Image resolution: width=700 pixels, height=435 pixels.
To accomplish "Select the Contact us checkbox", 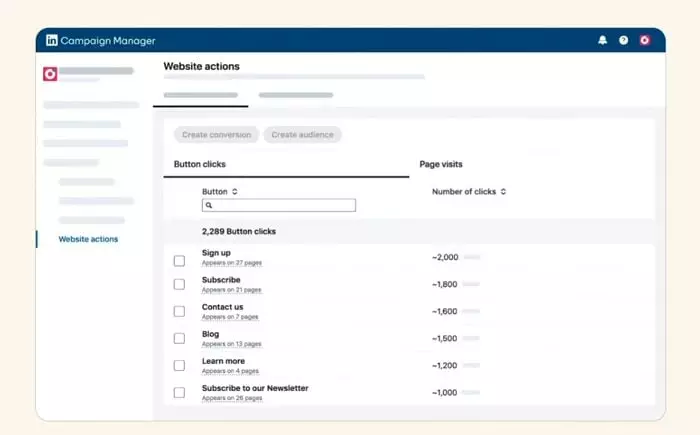I will click(x=179, y=311).
